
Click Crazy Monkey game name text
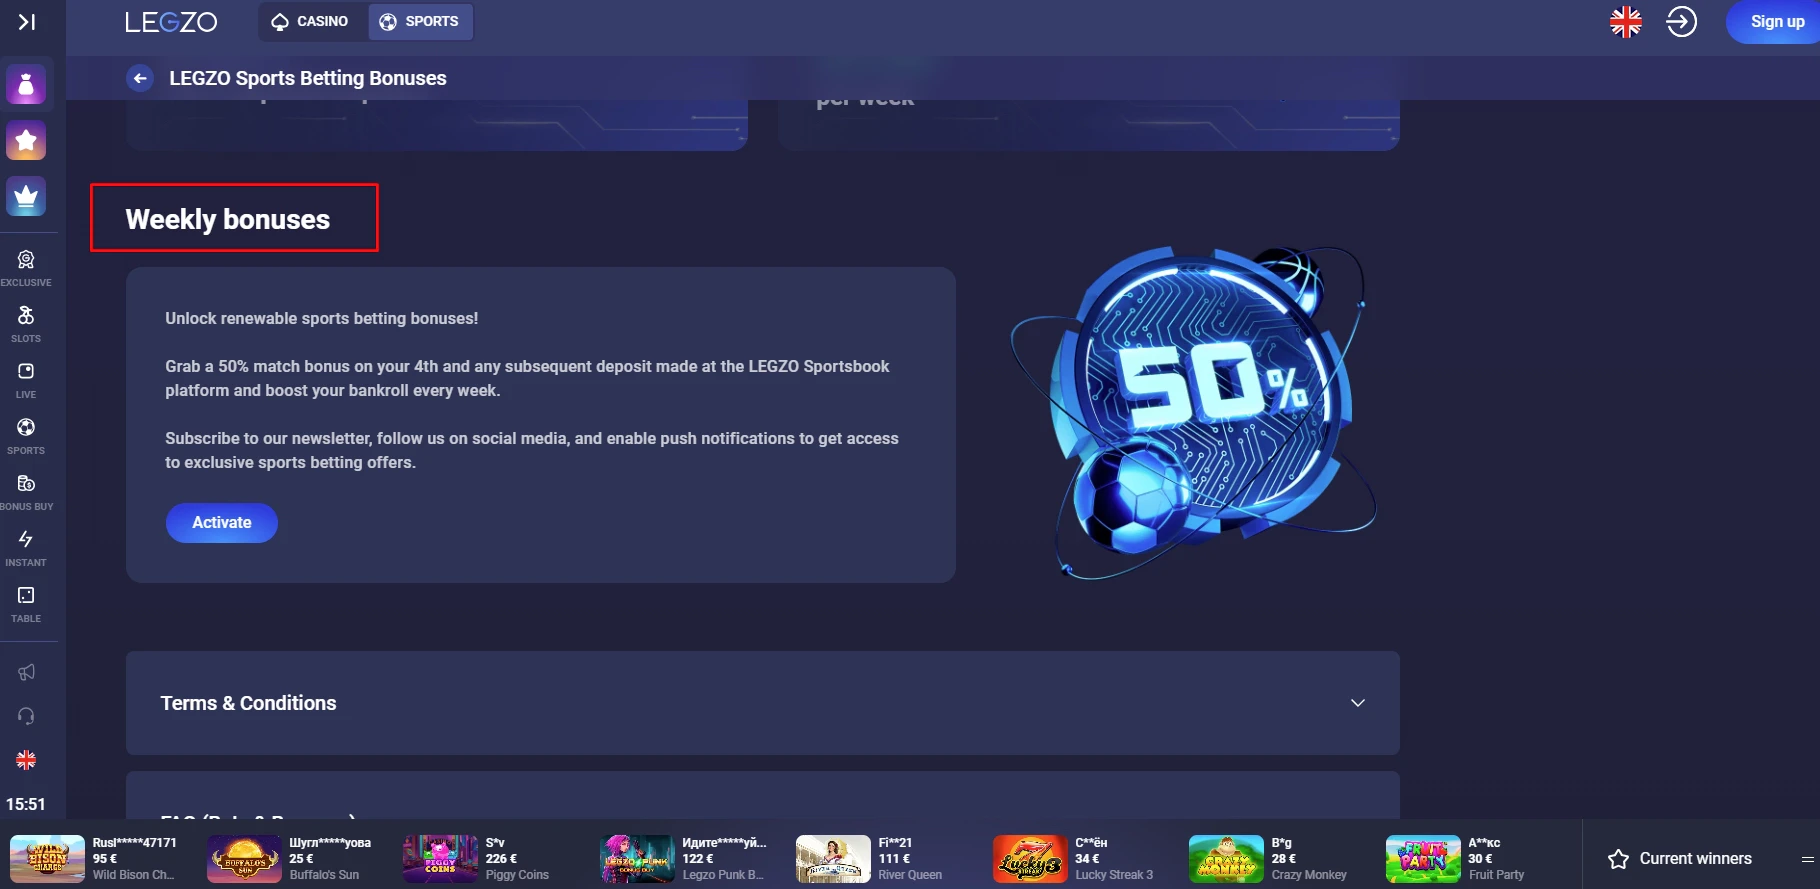tap(1309, 875)
